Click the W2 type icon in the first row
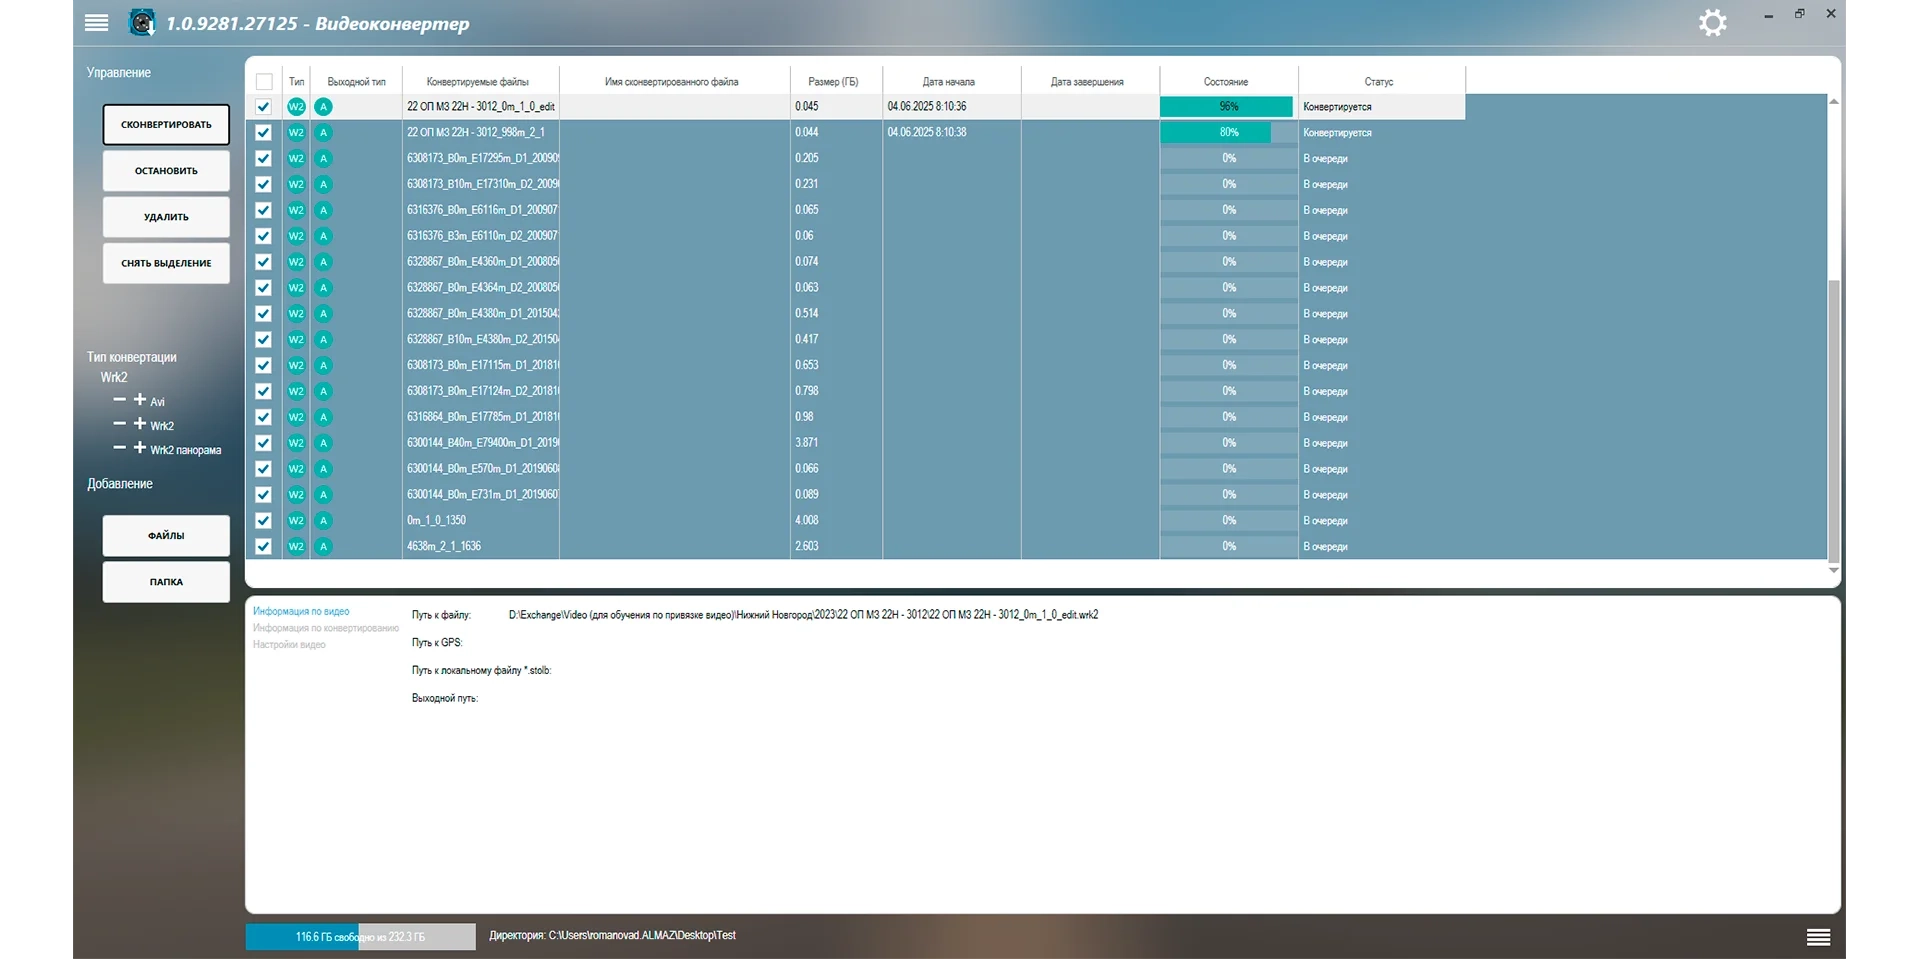The image size is (1919, 959). (x=296, y=107)
